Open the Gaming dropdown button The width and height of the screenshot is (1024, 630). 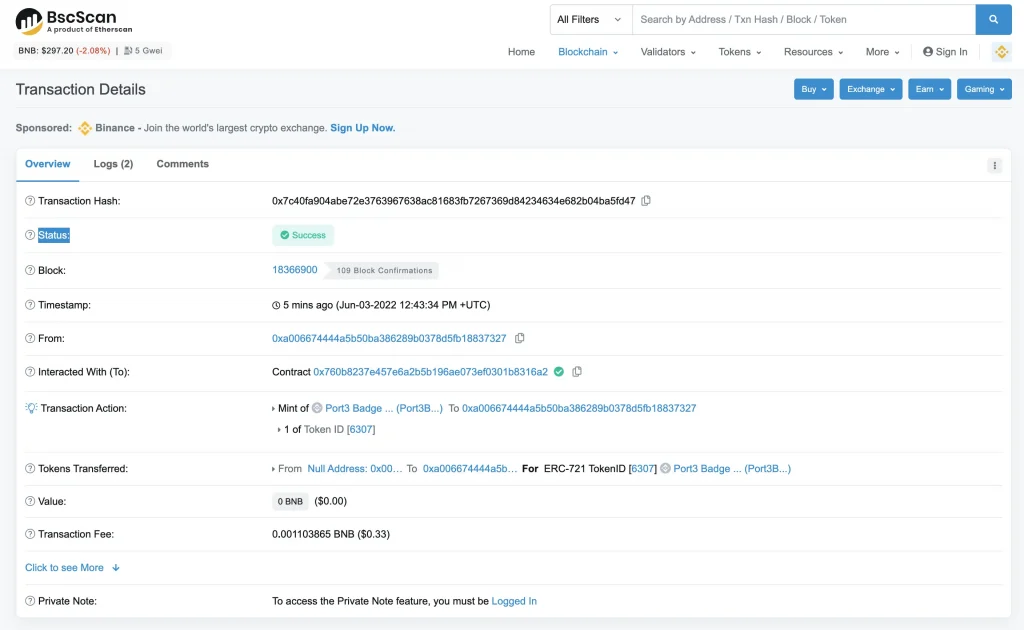pyautogui.click(x=984, y=89)
